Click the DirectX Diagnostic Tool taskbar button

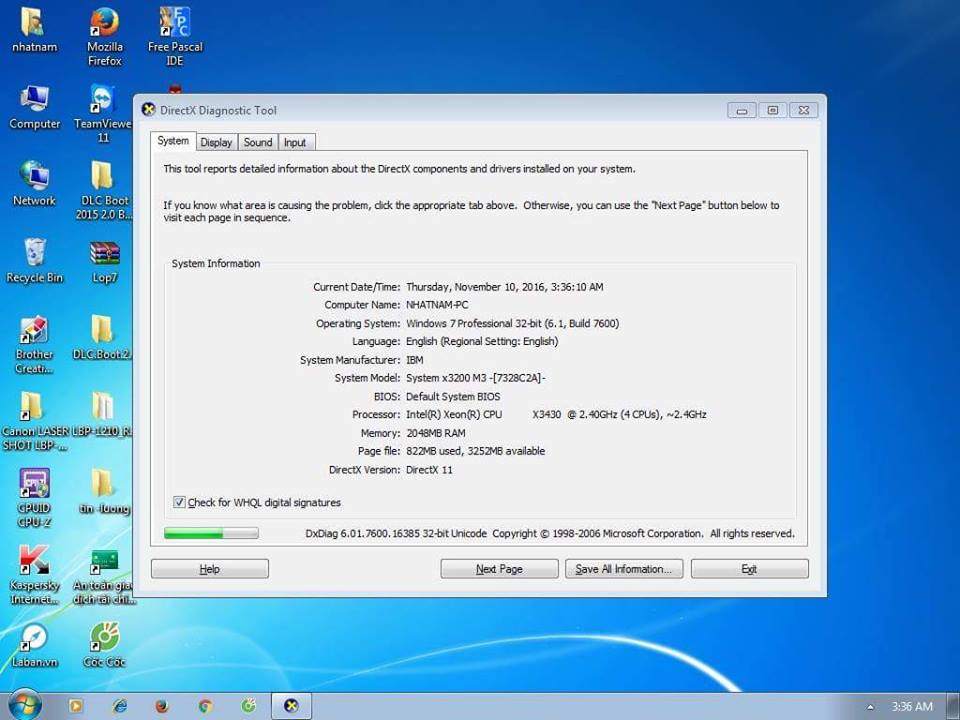pos(291,707)
